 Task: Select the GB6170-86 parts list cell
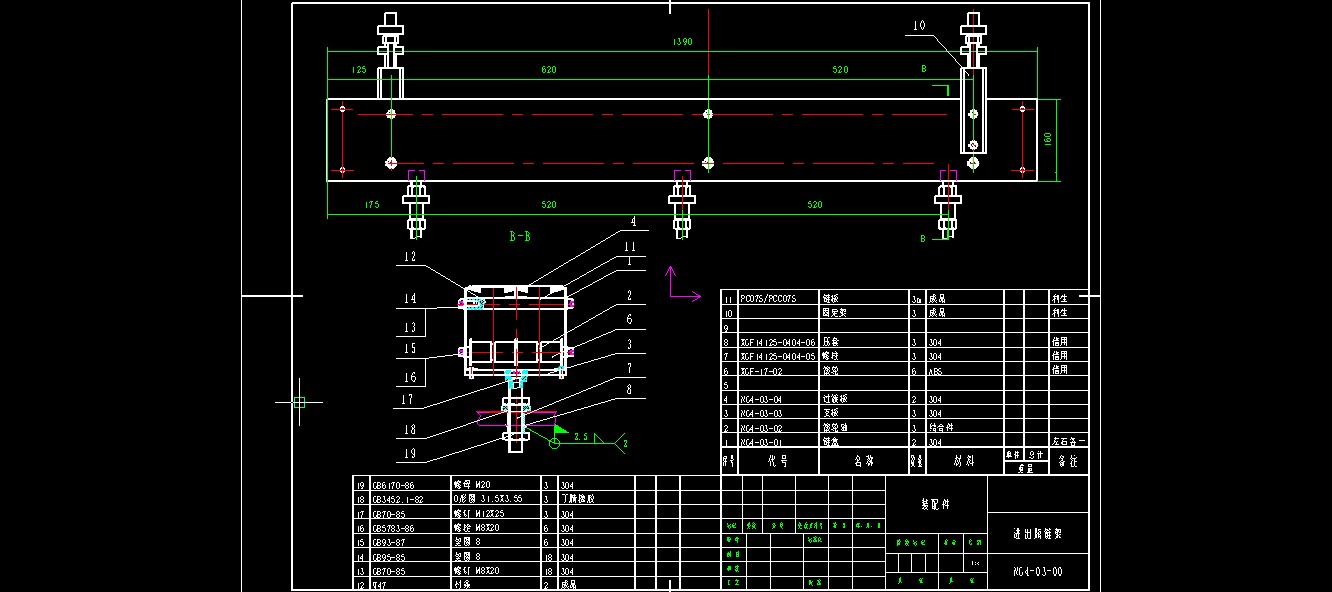click(x=392, y=483)
